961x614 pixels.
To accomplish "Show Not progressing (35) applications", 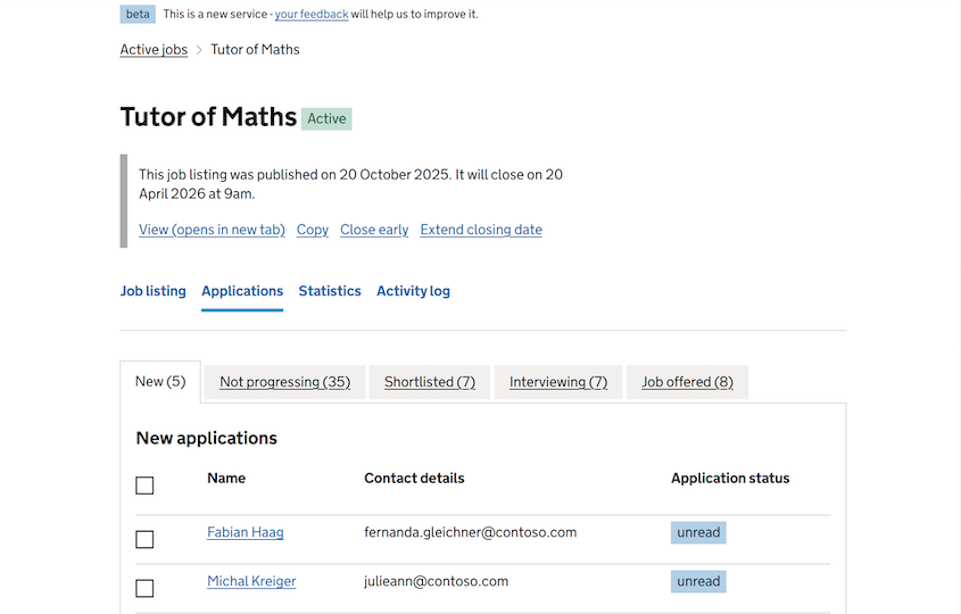I will click(285, 382).
